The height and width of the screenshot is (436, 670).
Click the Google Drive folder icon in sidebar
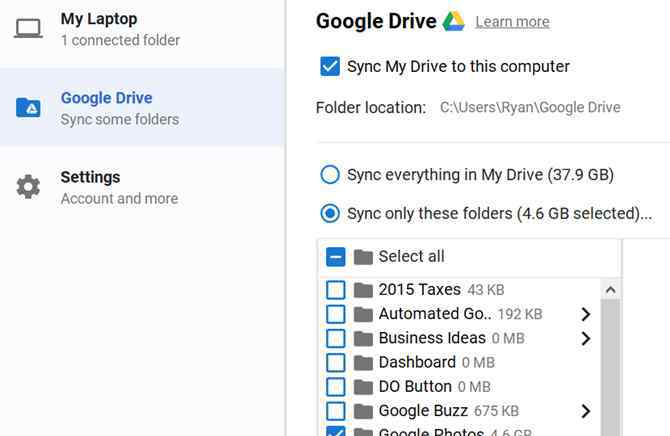point(28,108)
